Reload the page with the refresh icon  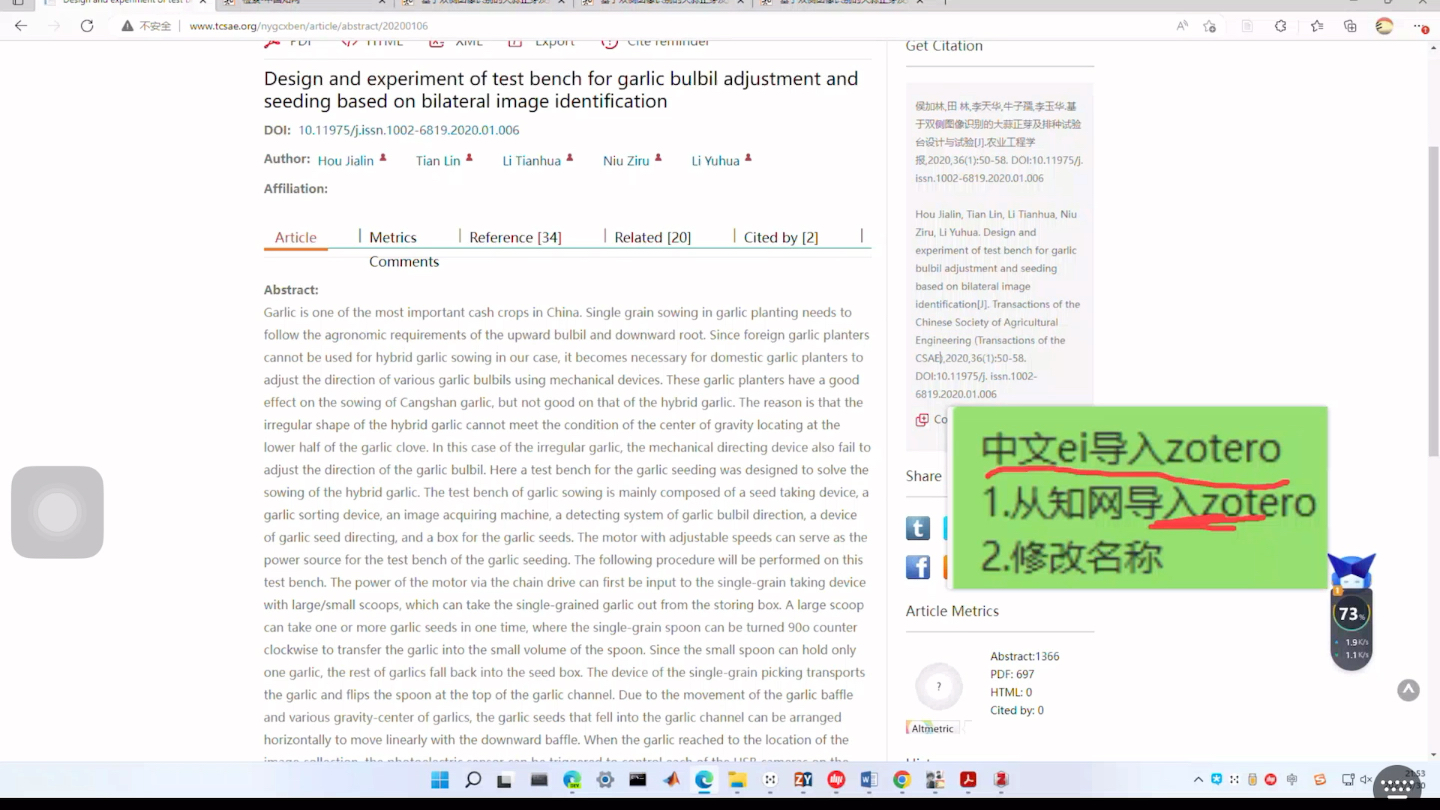[87, 26]
